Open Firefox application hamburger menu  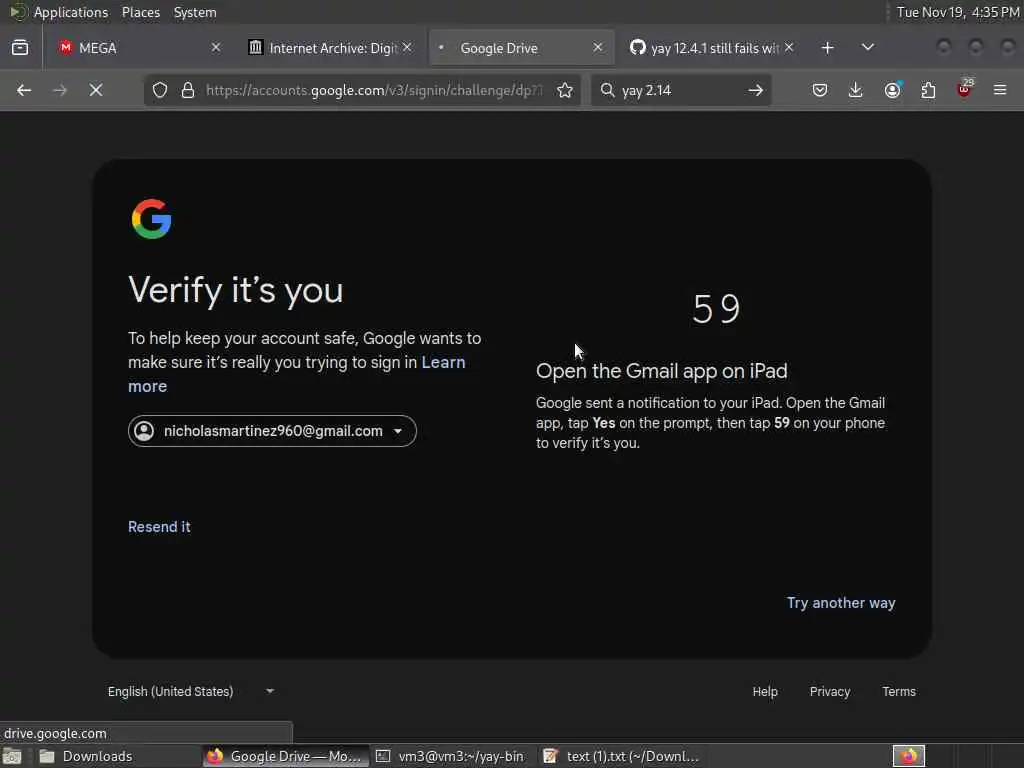tap(1000, 90)
